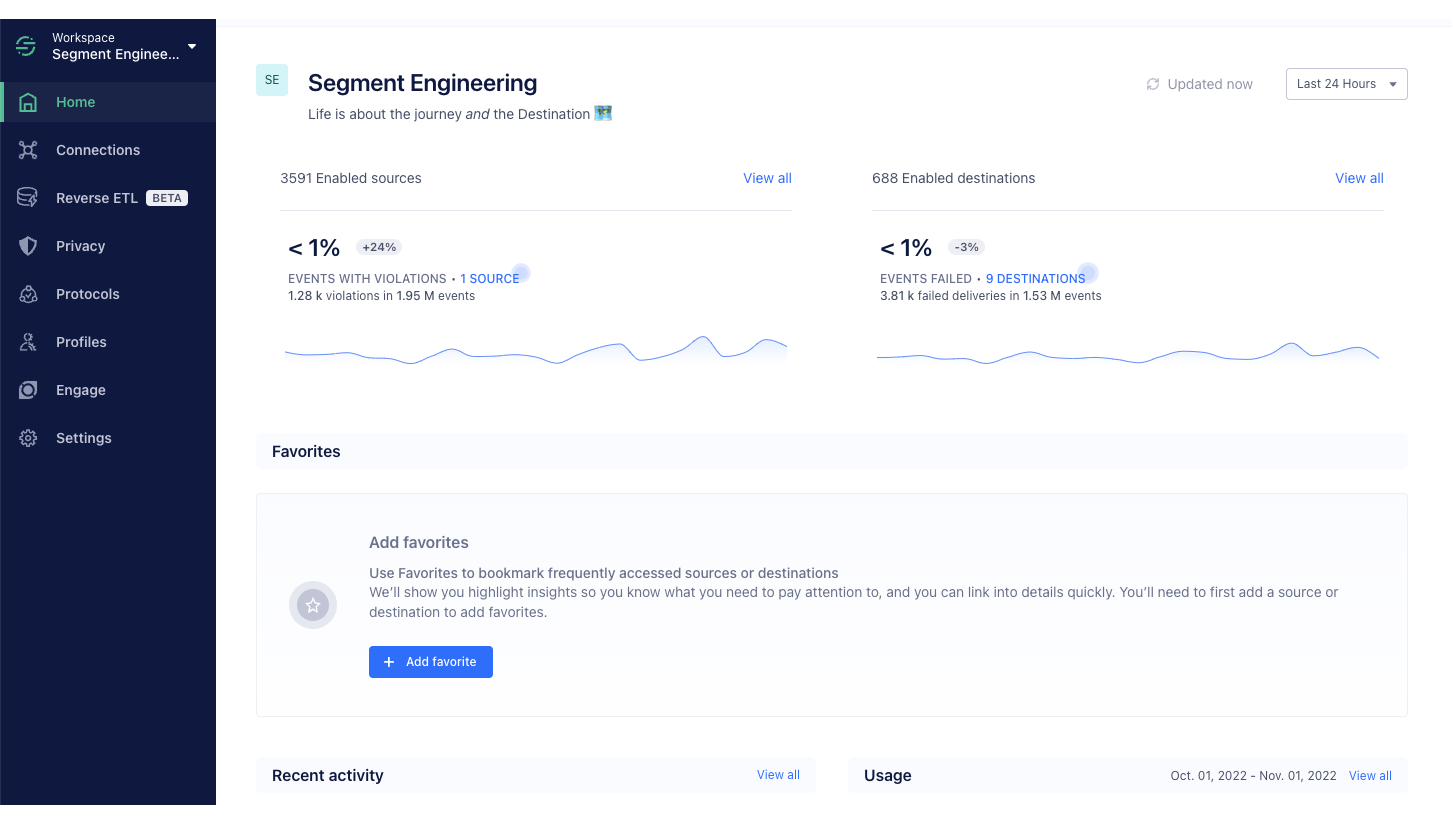This screenshot has width=1453, height=817.
Task: Click the Segment Engineering heading
Action: click(422, 83)
